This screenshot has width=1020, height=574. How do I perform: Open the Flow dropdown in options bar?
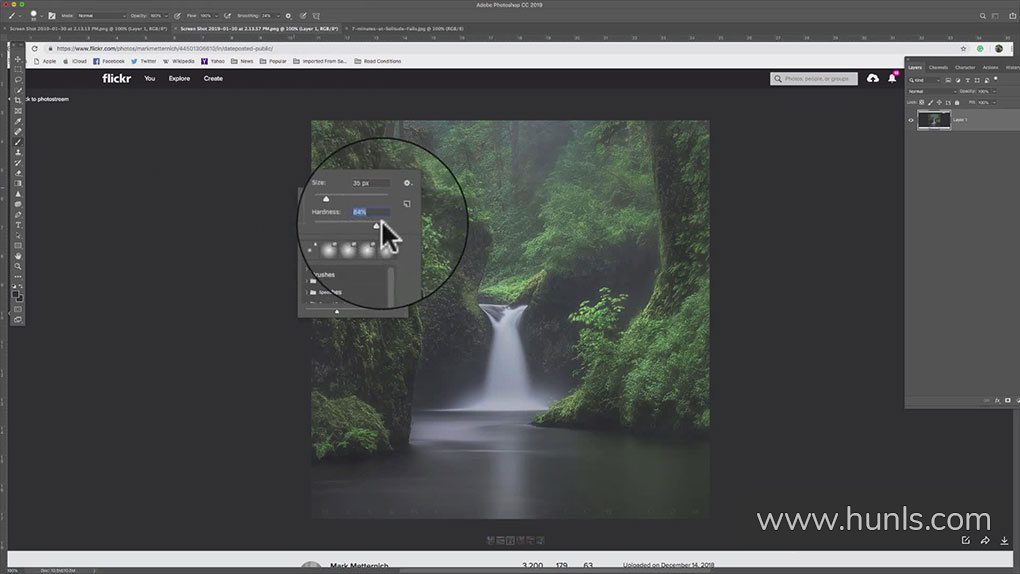coord(217,16)
